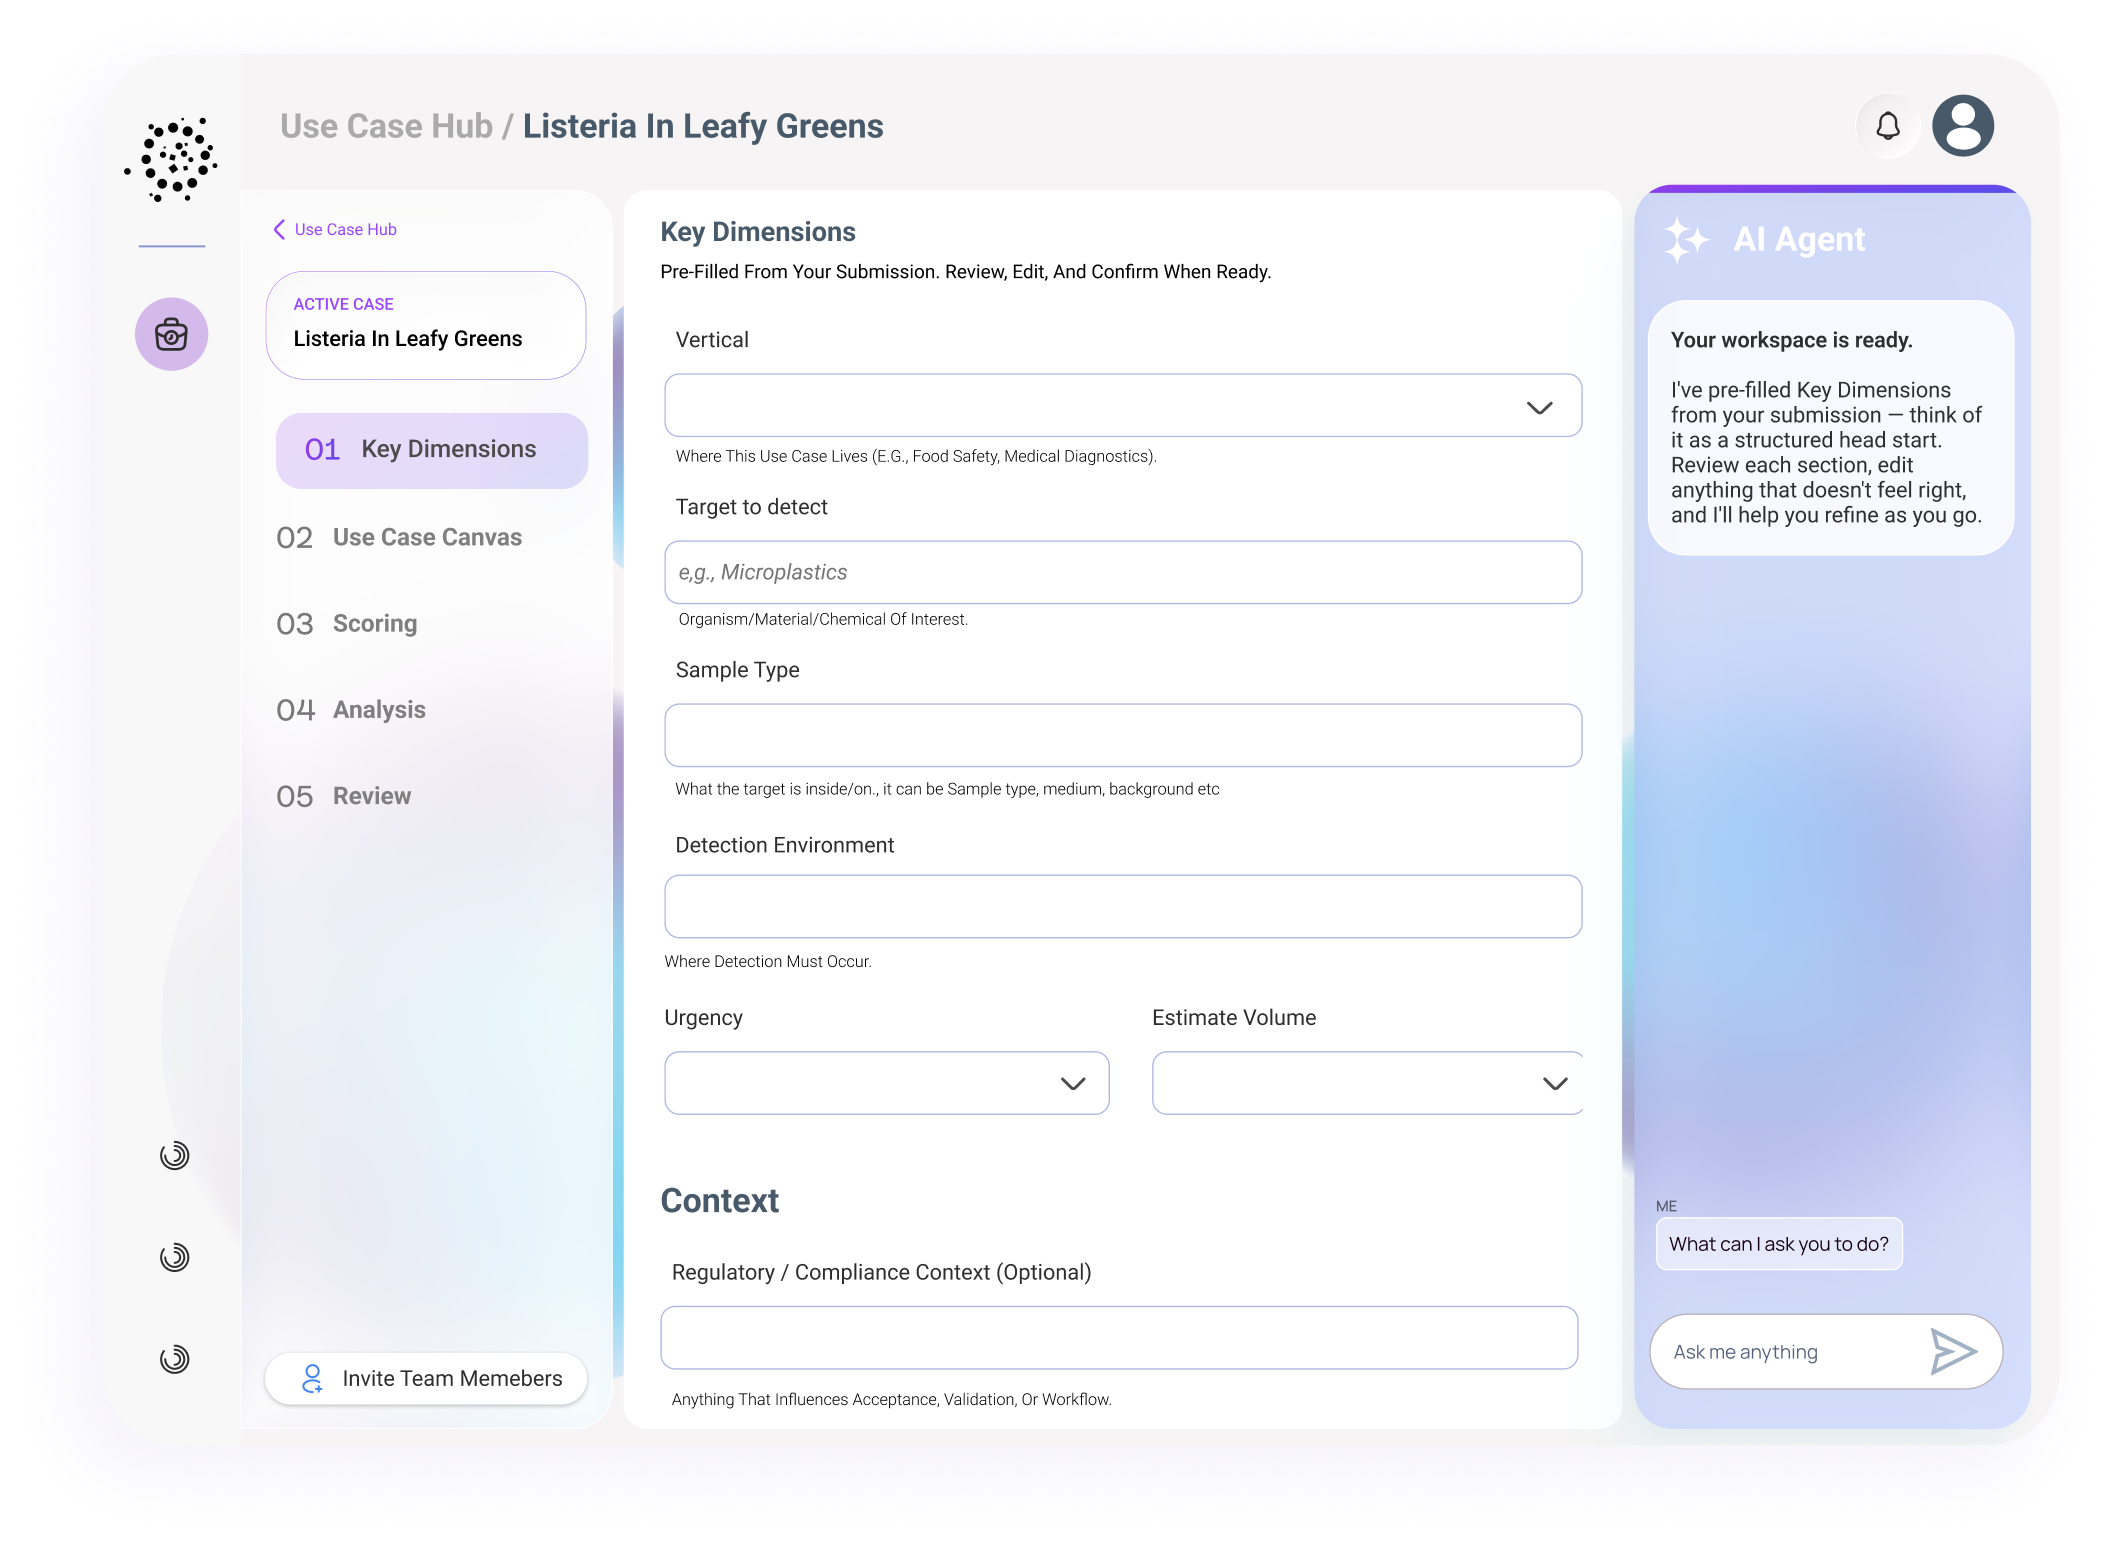Open the Urgency dropdown
Viewport: 2112px width, 1547px height.
(886, 1083)
